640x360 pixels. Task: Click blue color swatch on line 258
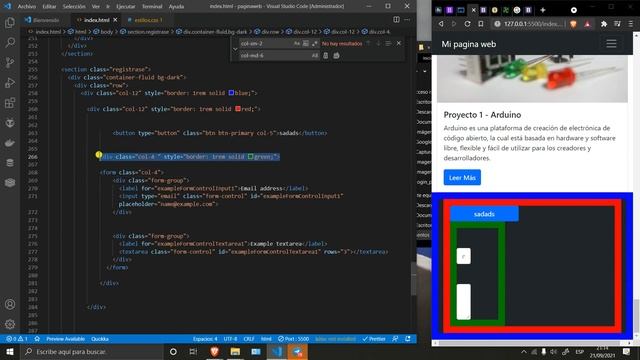click(231, 93)
